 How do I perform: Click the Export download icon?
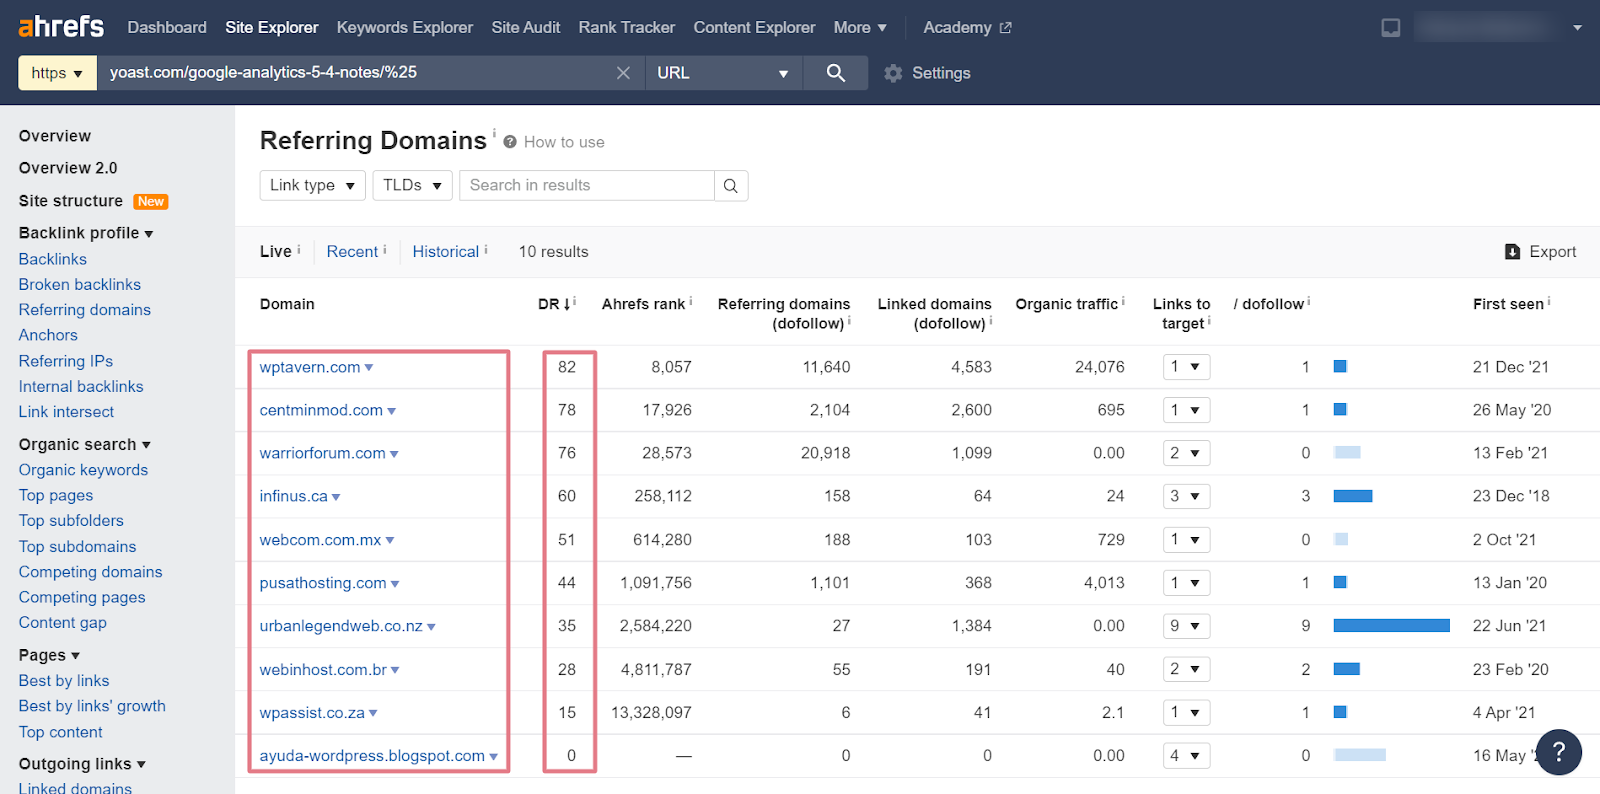[1512, 252]
